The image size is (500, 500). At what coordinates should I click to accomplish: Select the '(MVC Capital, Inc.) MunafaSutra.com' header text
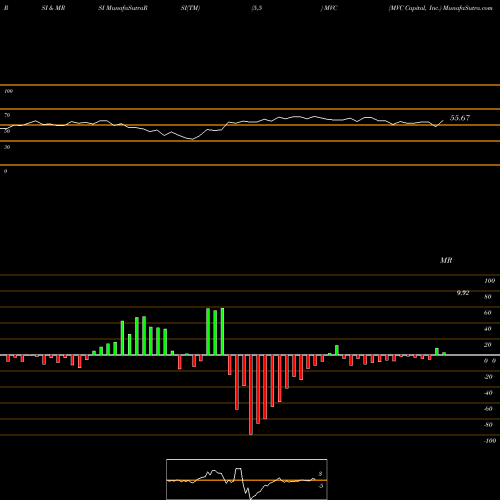click(440, 8)
